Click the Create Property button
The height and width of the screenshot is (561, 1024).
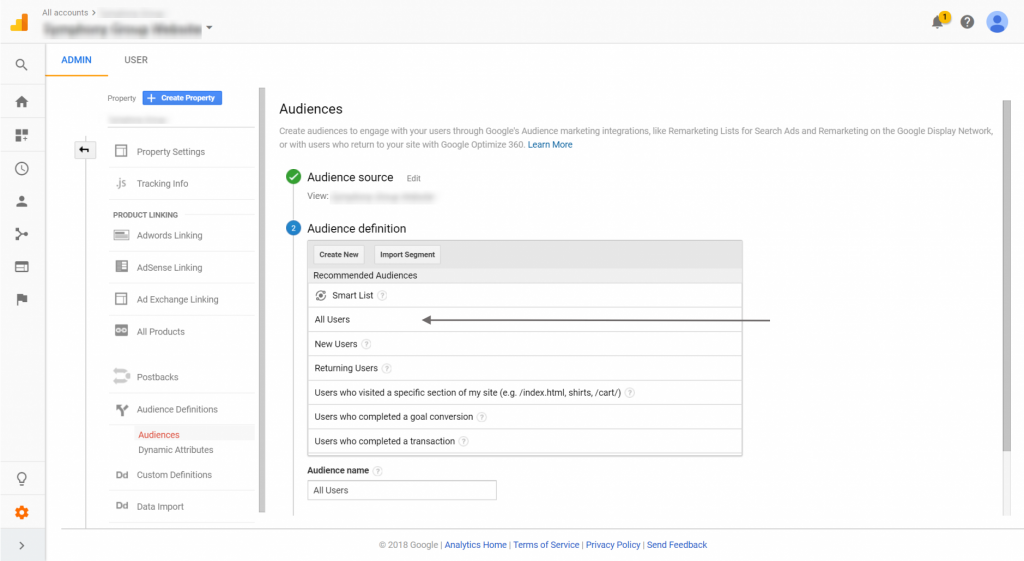pyautogui.click(x=182, y=98)
